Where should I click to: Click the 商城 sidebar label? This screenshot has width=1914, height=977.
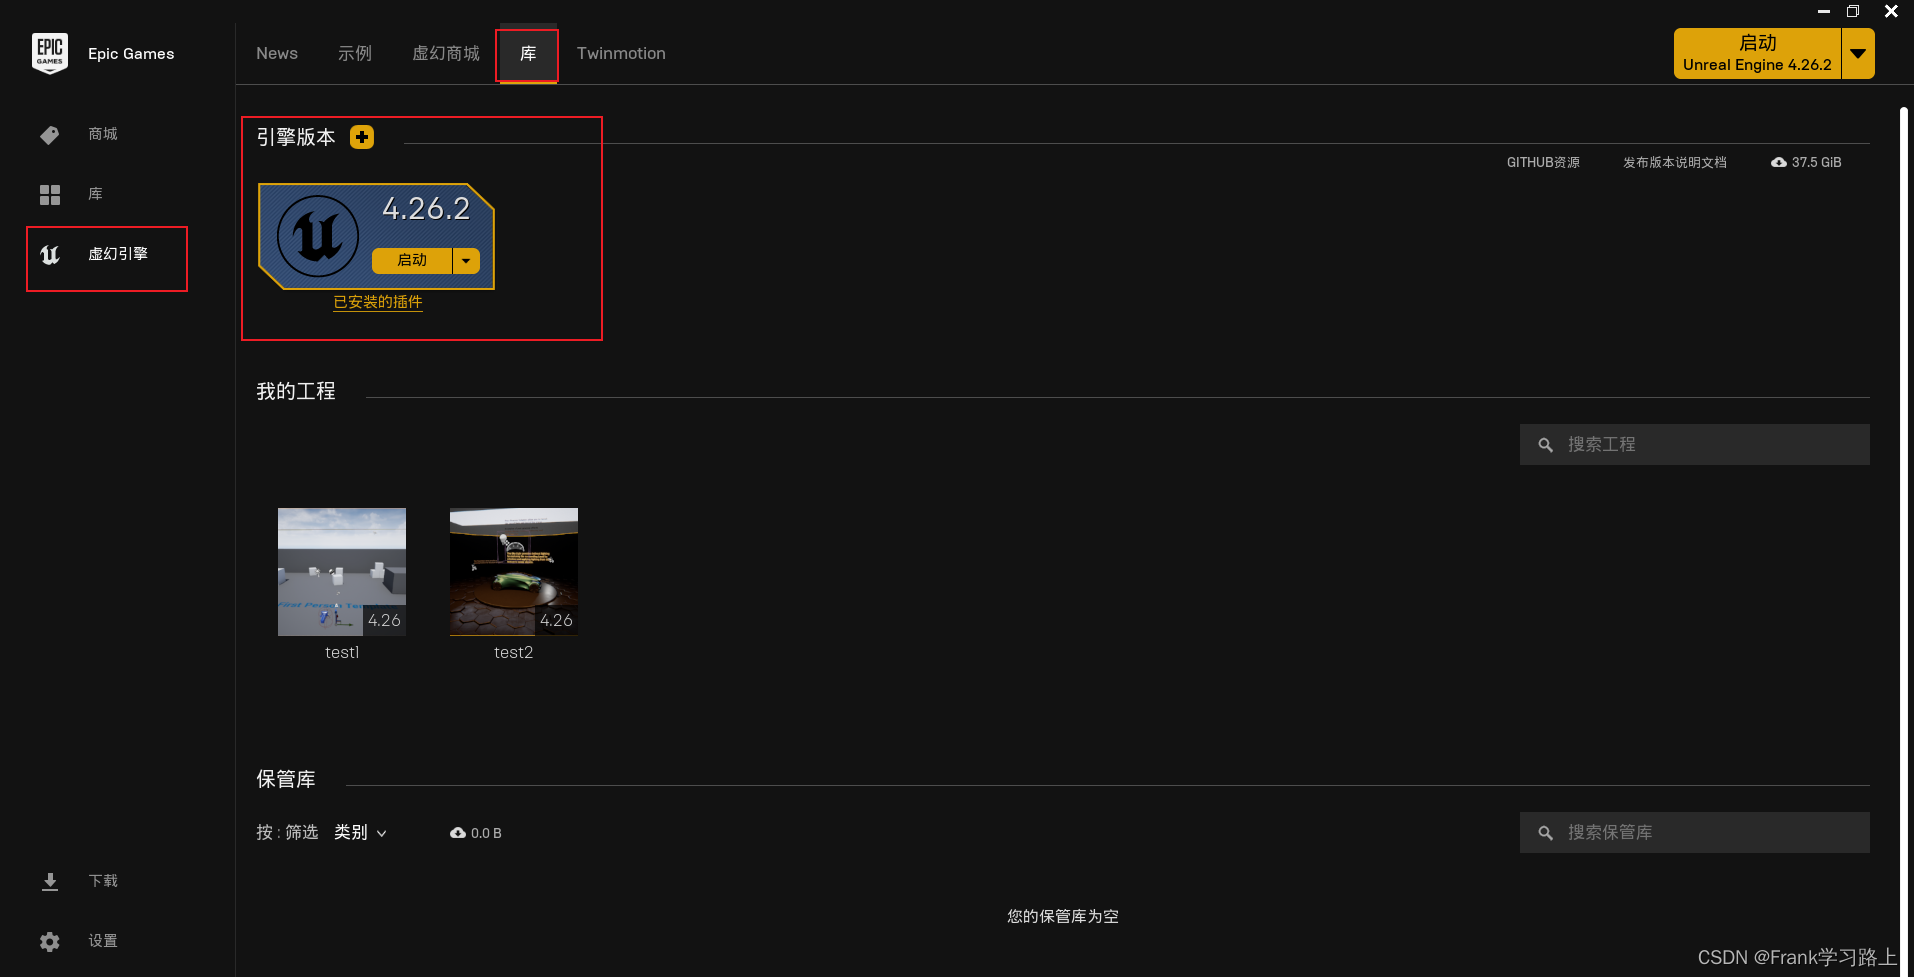click(x=103, y=134)
